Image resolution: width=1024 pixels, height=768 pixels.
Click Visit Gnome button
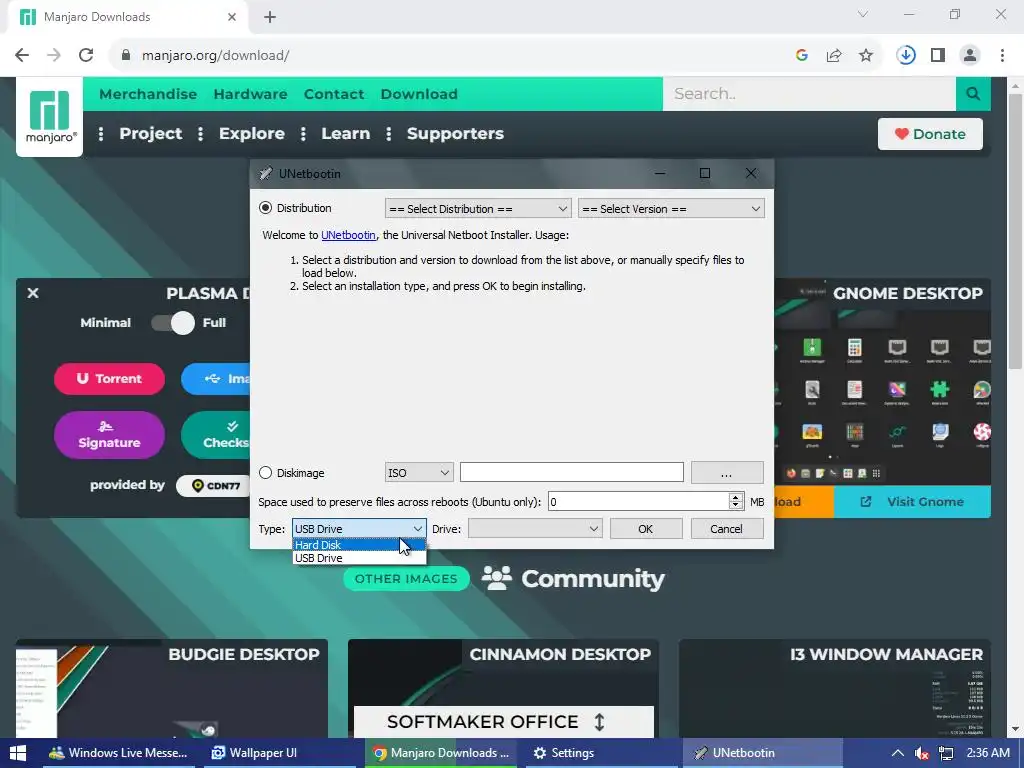point(912,502)
